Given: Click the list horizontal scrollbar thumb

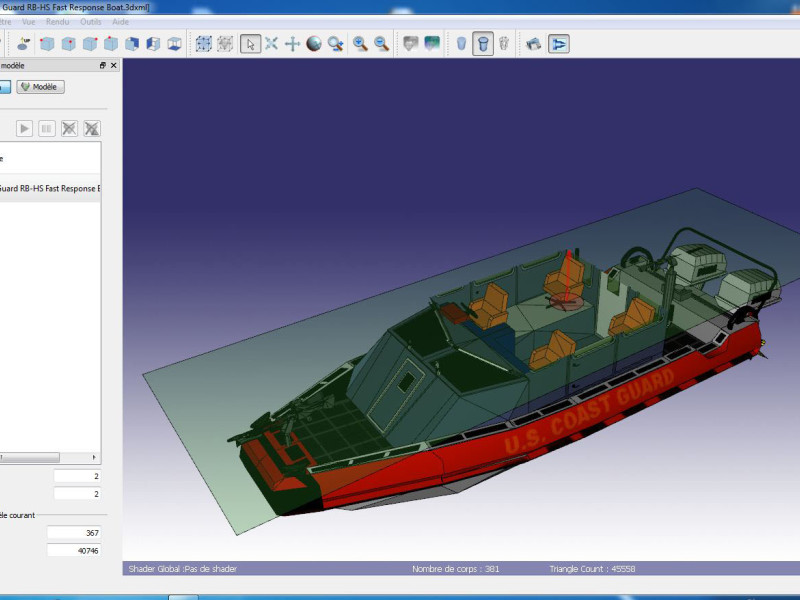Looking at the screenshot, I should pyautogui.click(x=30, y=457).
